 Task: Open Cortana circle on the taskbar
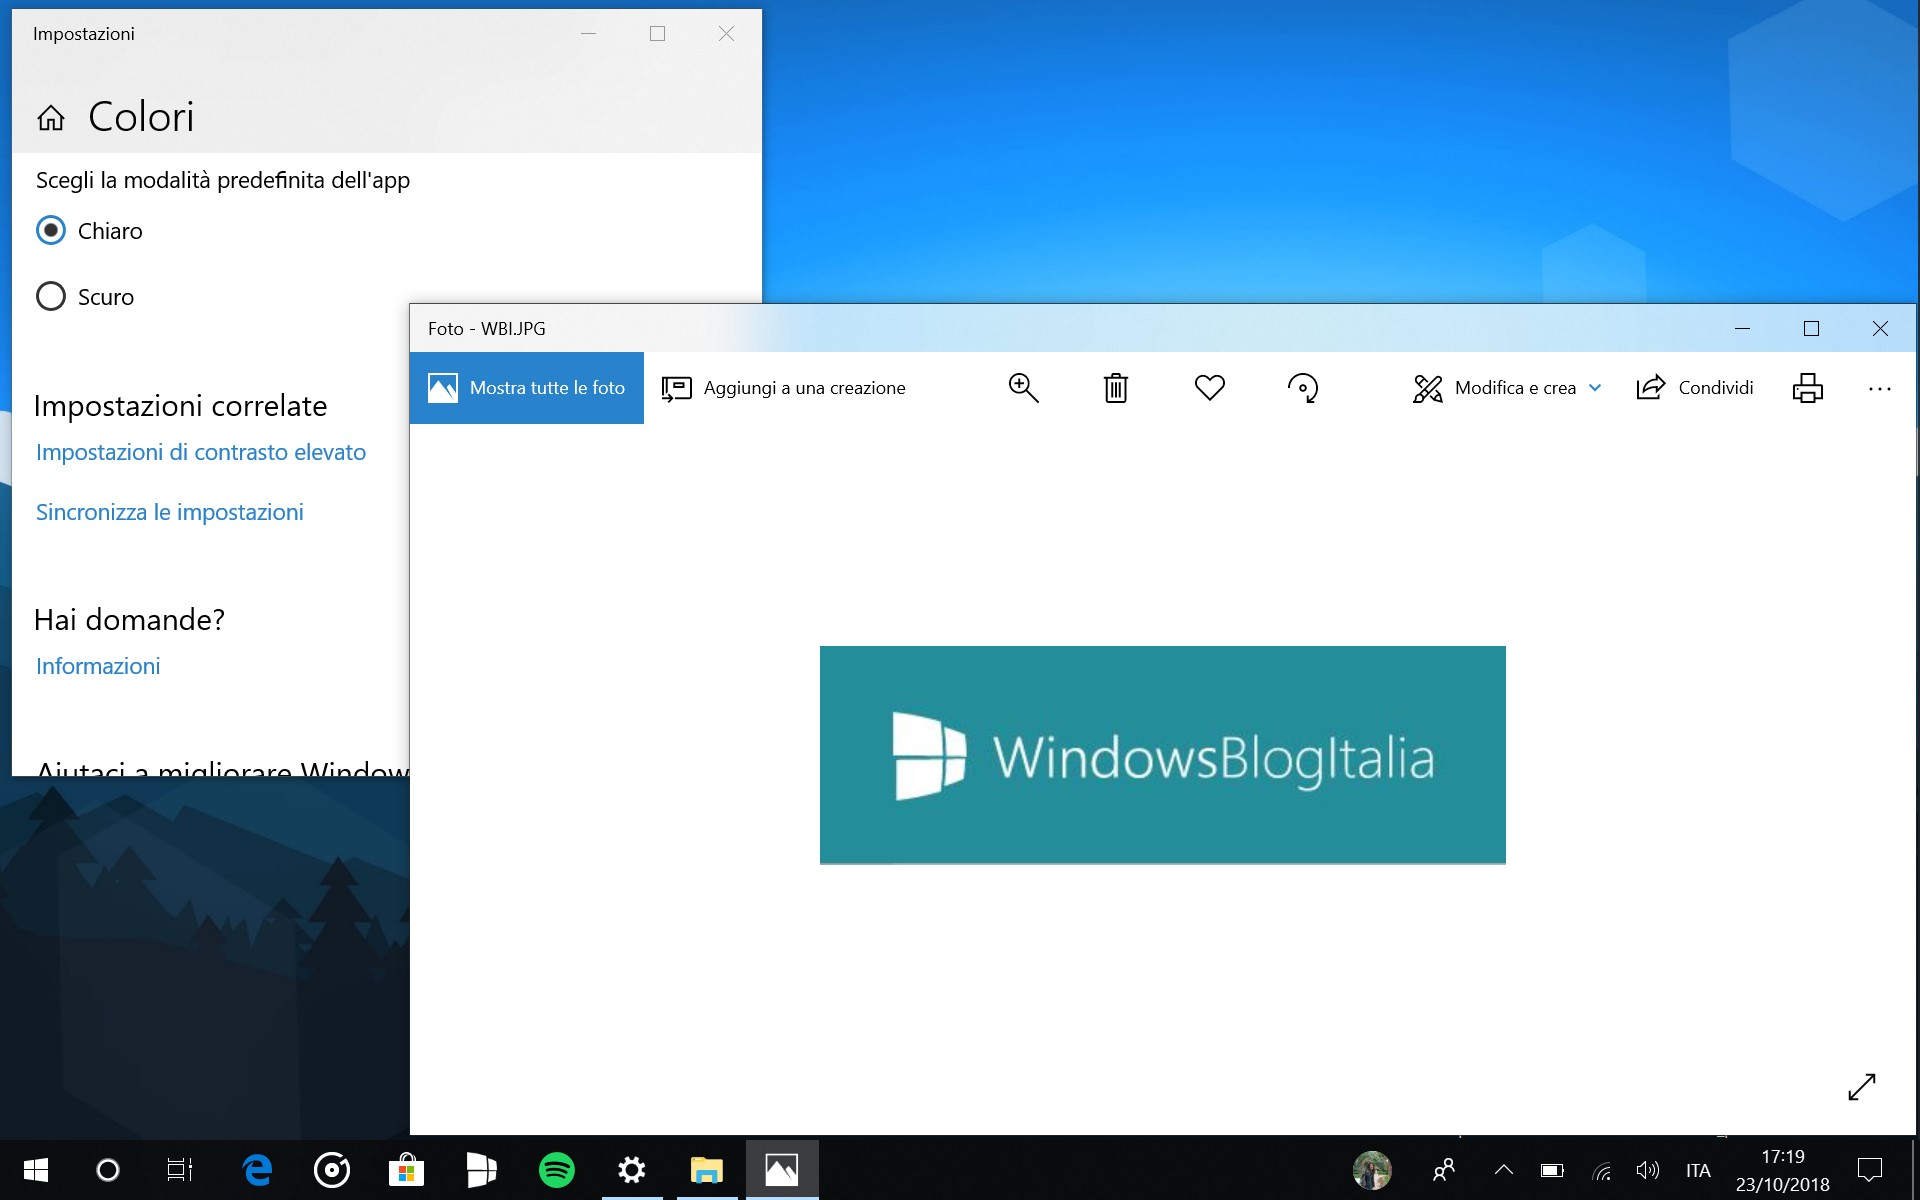[x=107, y=1170]
